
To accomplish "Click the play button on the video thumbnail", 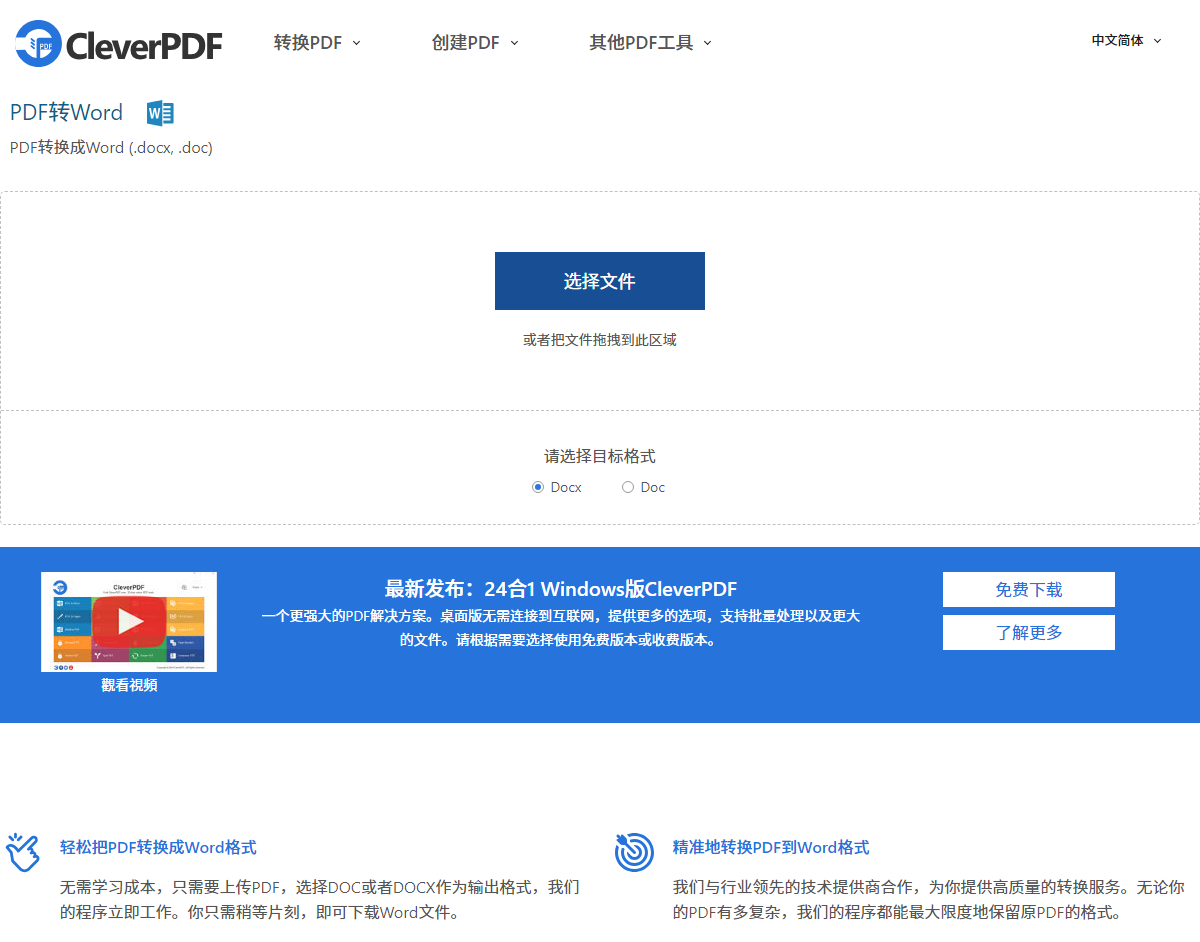I will (128, 618).
